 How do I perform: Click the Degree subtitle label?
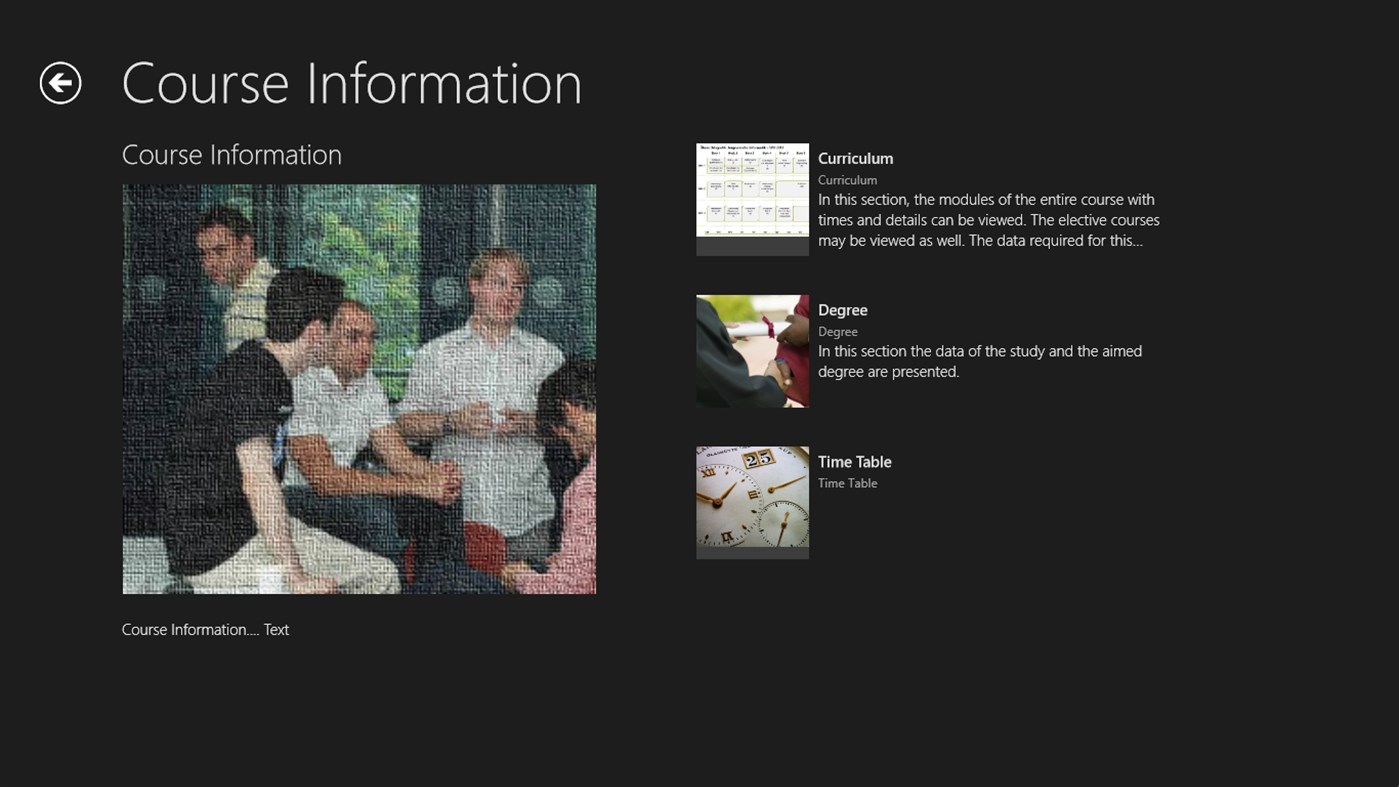pyautogui.click(x=838, y=331)
